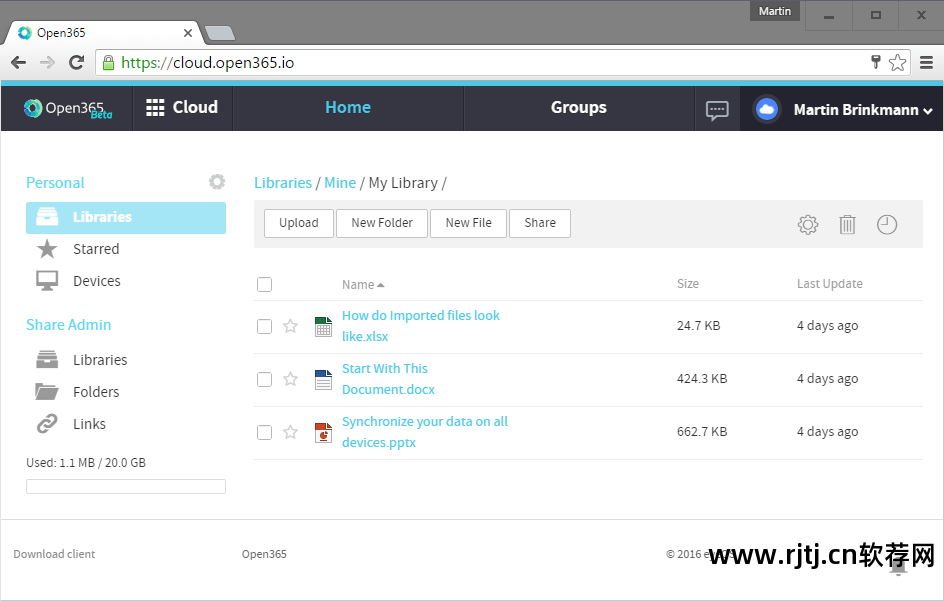This screenshot has height=601, width=944.
Task: Click the New Folder button
Action: click(x=382, y=223)
